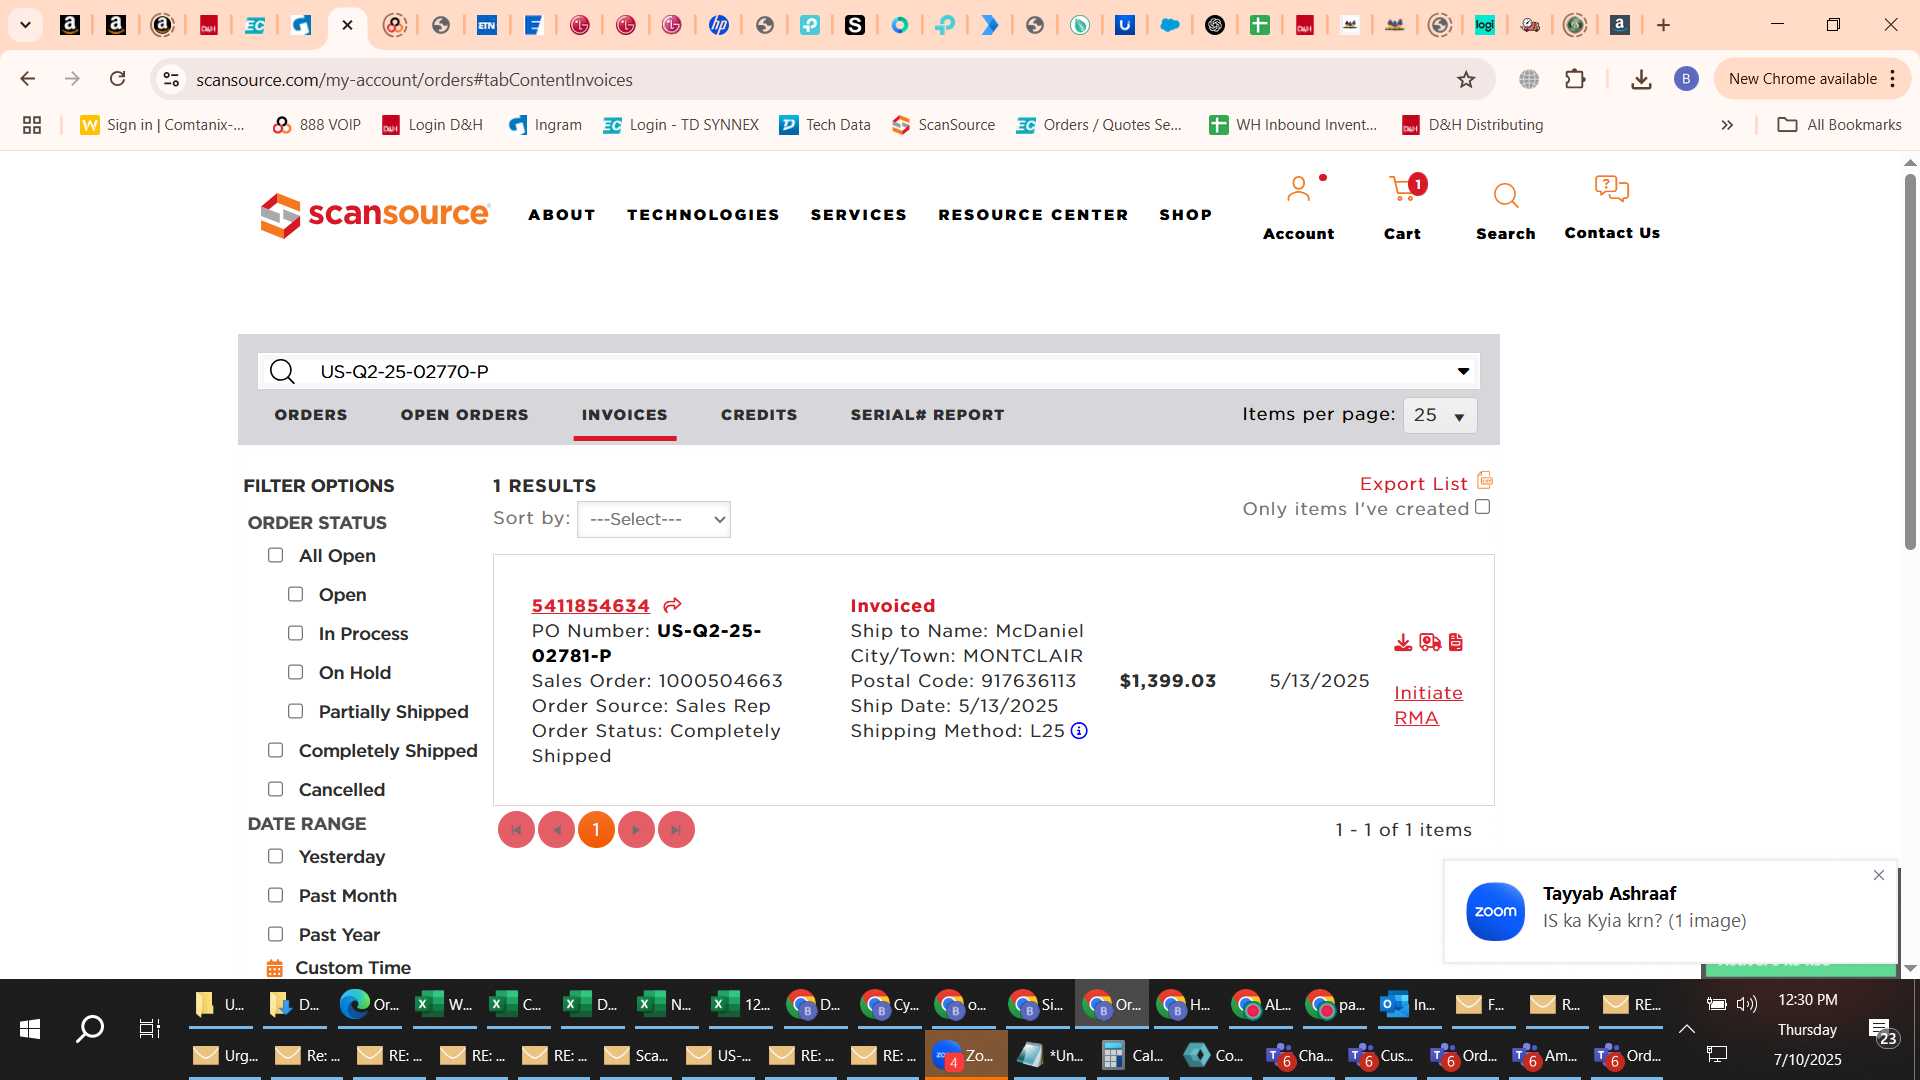This screenshot has width=1920, height=1080.
Task: Click the Export List link
Action: (1413, 484)
